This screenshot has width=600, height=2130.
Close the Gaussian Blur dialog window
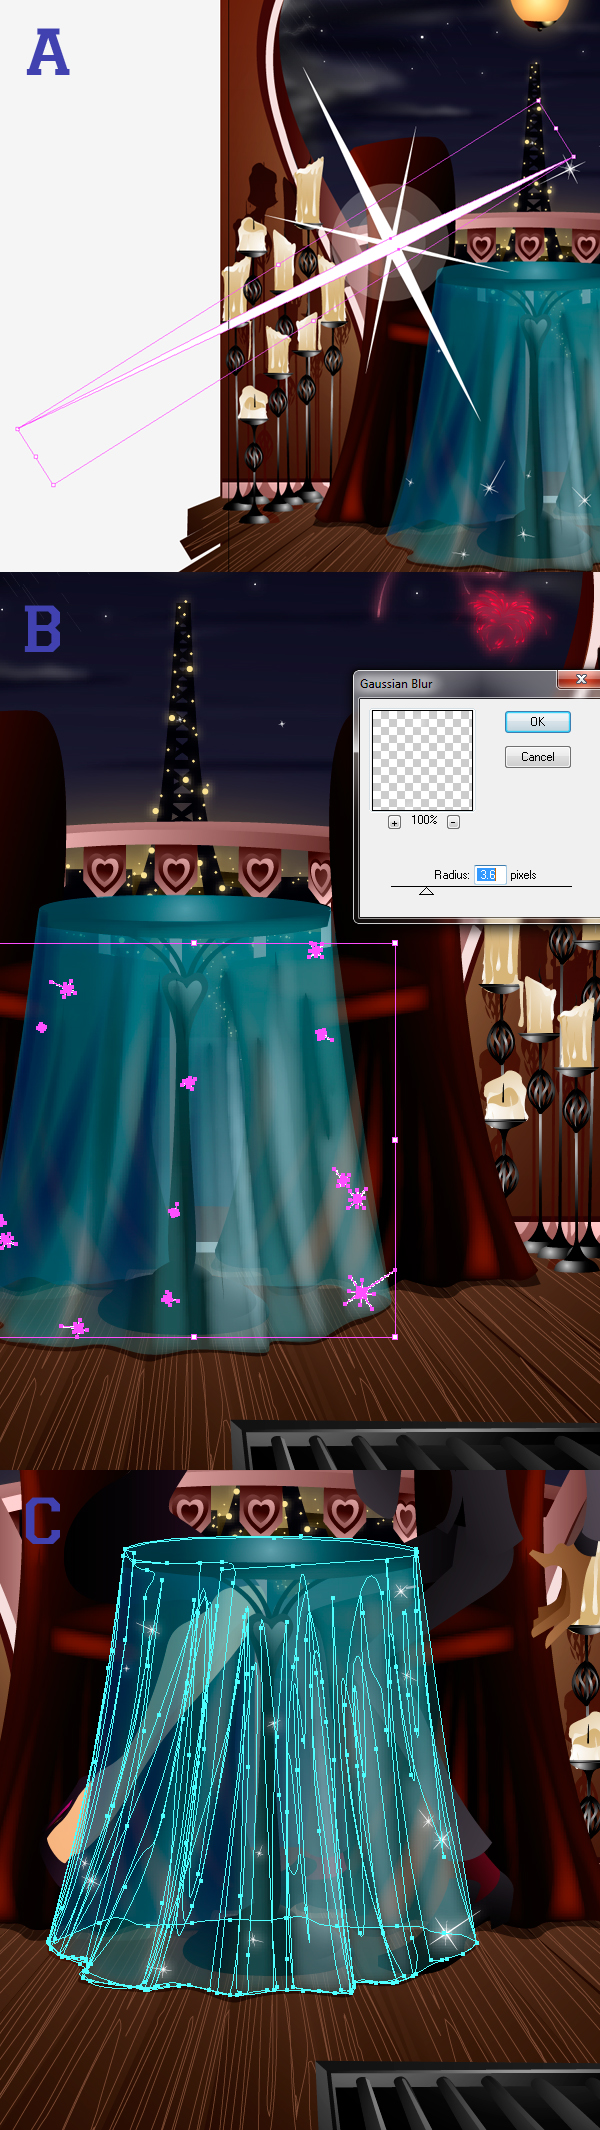[x=580, y=680]
